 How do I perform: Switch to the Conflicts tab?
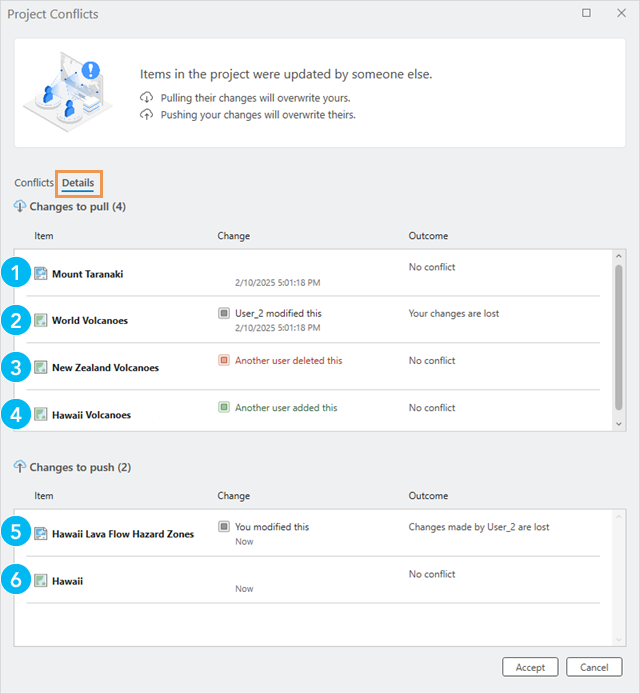click(x=33, y=183)
